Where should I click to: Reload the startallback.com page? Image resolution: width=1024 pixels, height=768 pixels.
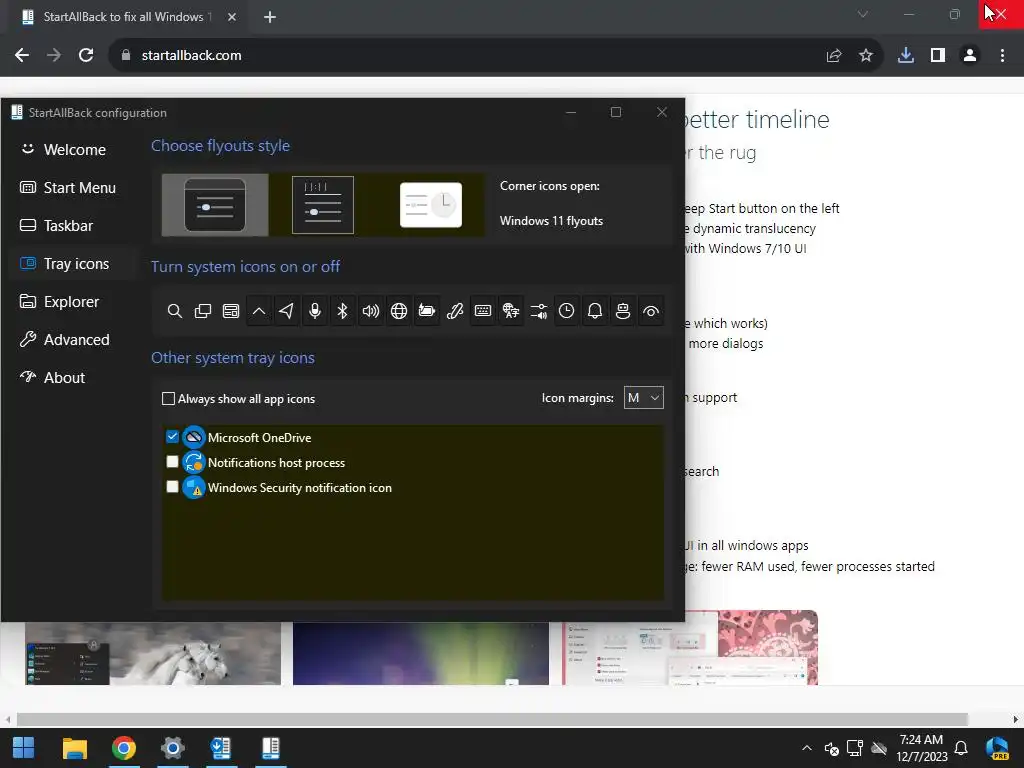click(86, 56)
